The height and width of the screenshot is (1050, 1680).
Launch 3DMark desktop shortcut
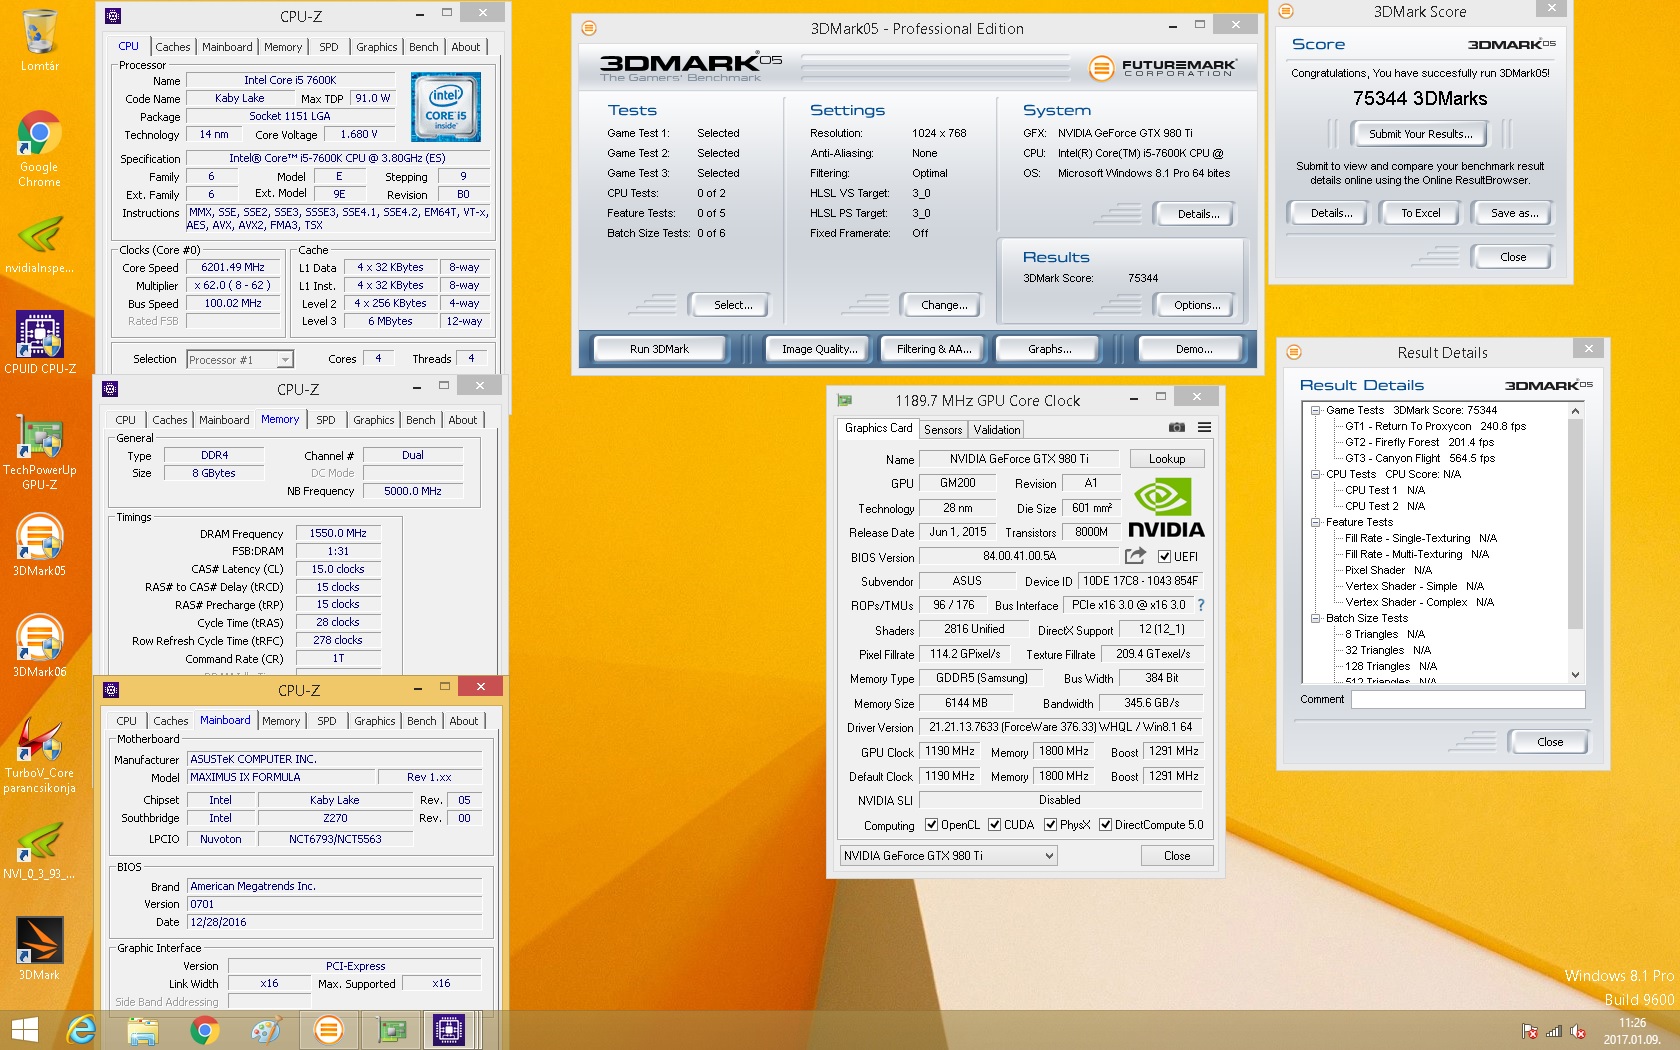click(x=40, y=948)
